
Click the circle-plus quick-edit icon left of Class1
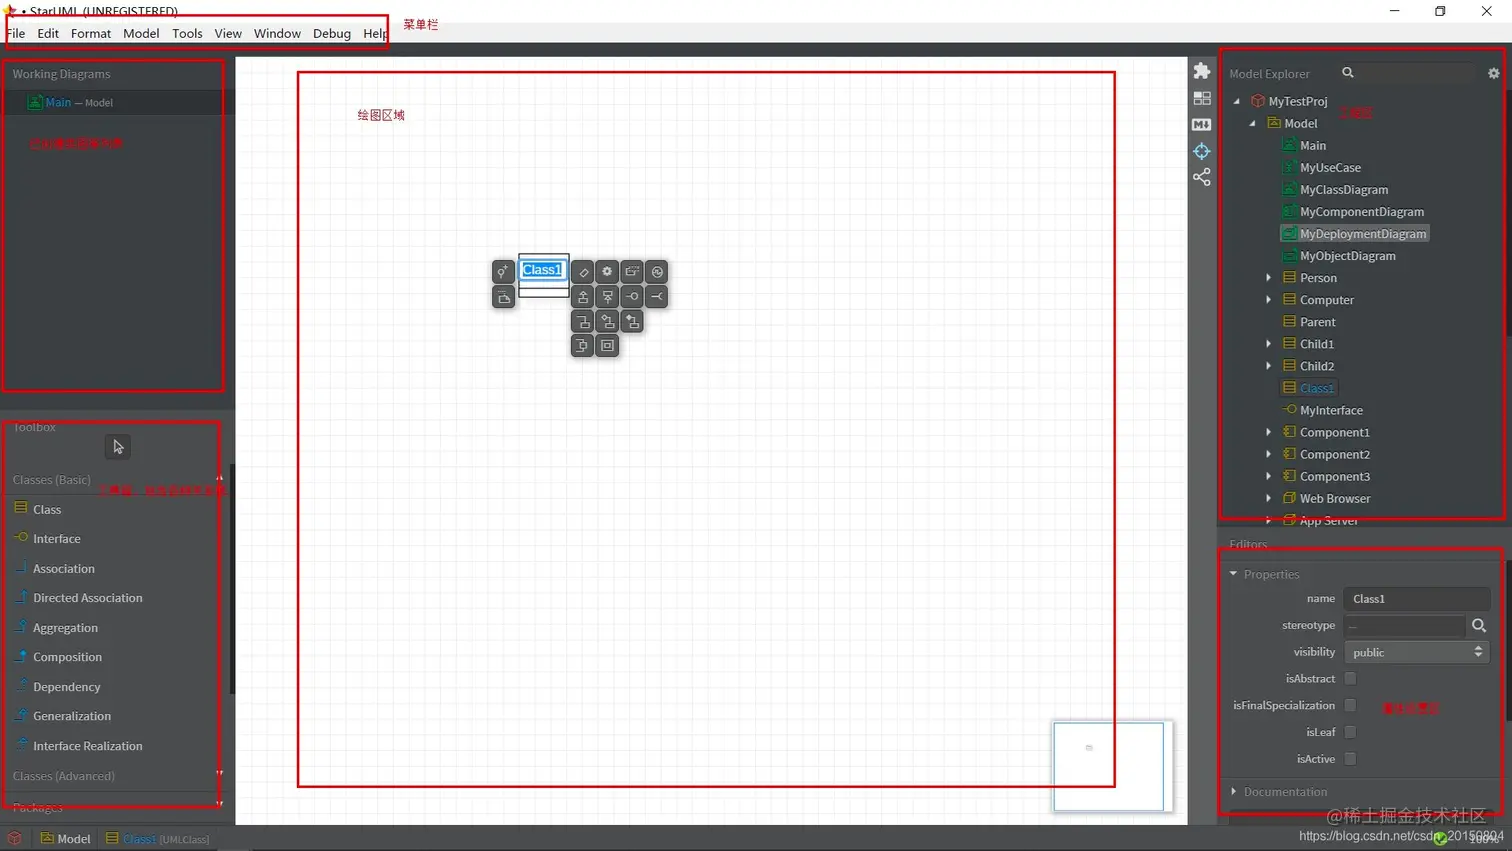[x=504, y=272]
